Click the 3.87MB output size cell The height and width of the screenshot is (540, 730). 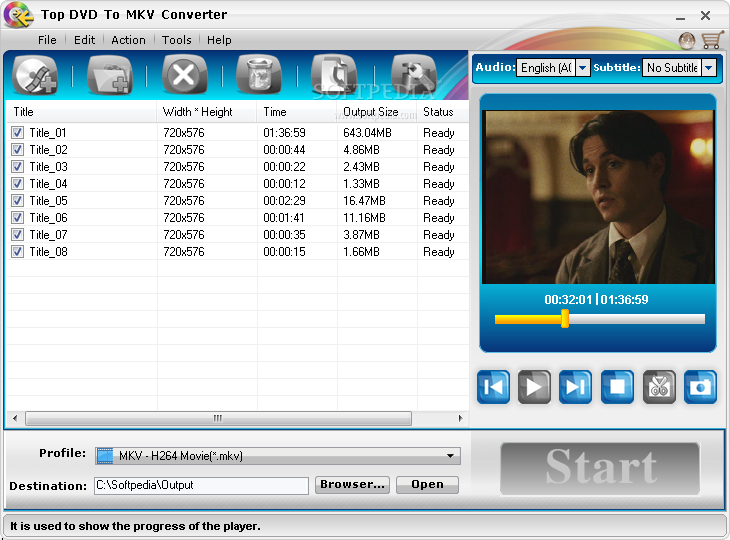(x=361, y=235)
